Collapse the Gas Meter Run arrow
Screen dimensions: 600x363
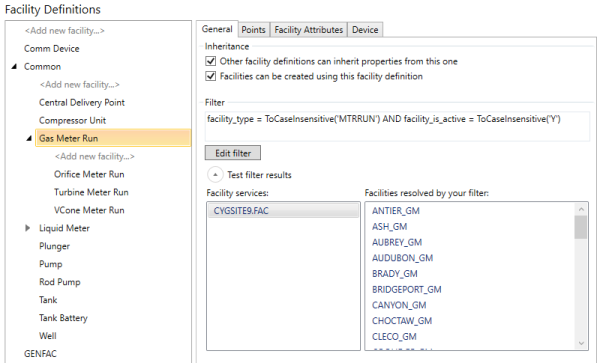[29, 138]
